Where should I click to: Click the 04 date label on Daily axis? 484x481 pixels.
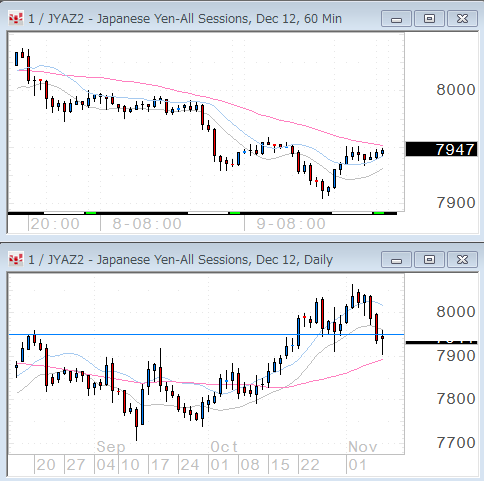point(106,465)
